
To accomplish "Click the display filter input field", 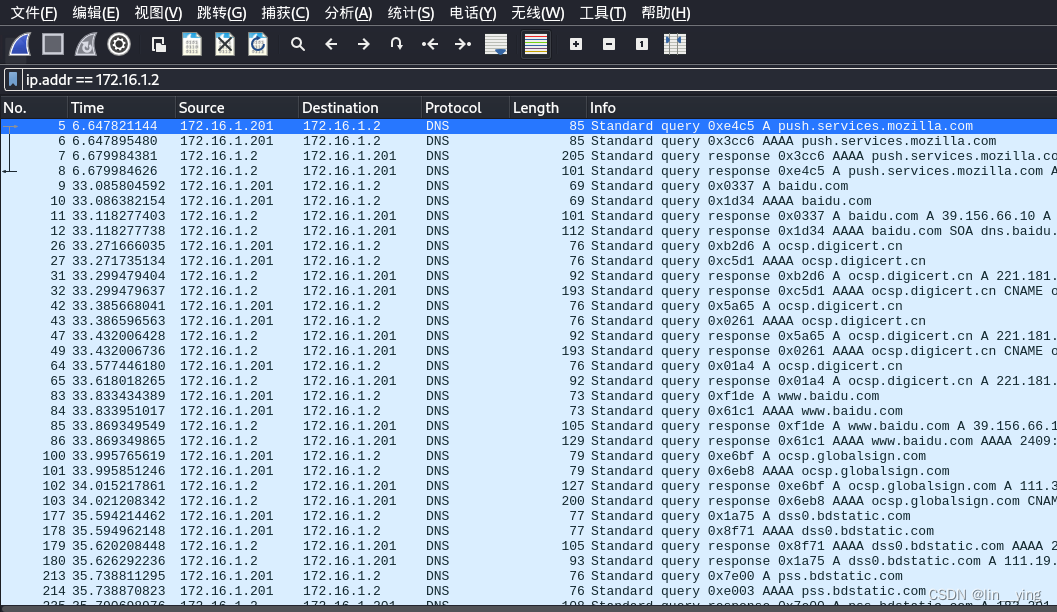I will click(539, 80).
